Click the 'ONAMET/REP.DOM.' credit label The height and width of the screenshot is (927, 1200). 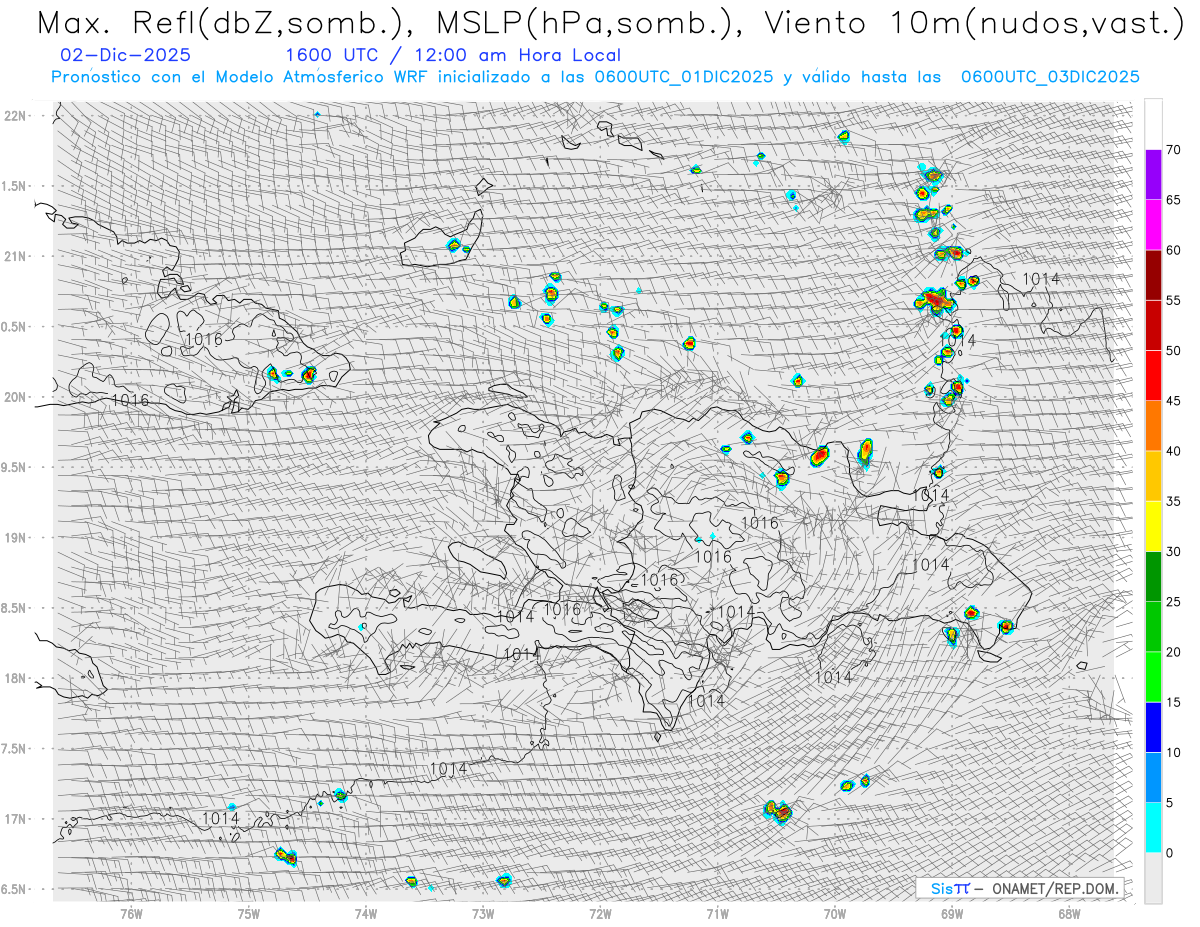pyautogui.click(x=1055, y=888)
